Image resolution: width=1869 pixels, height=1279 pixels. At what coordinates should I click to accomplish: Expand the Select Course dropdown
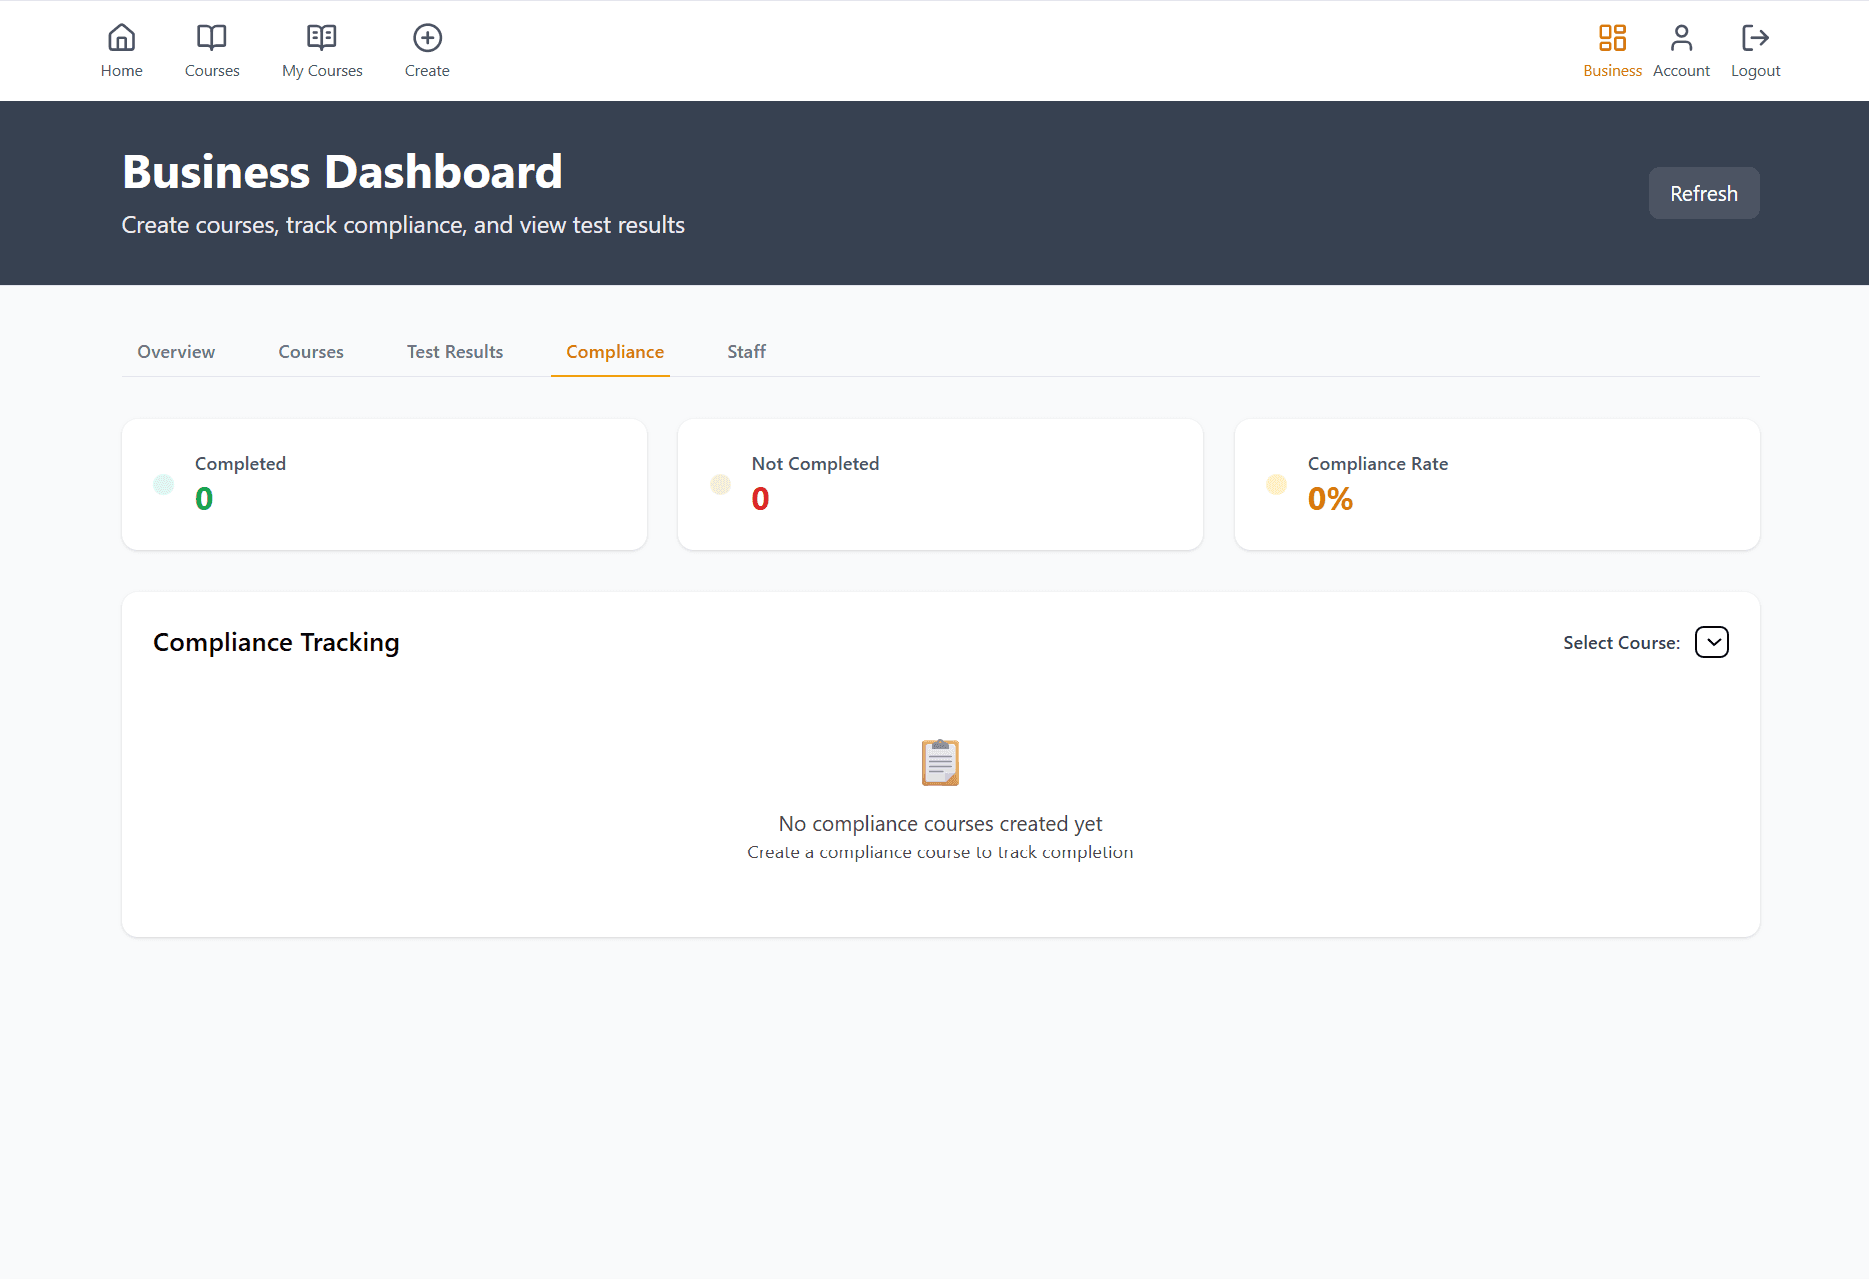[1711, 642]
